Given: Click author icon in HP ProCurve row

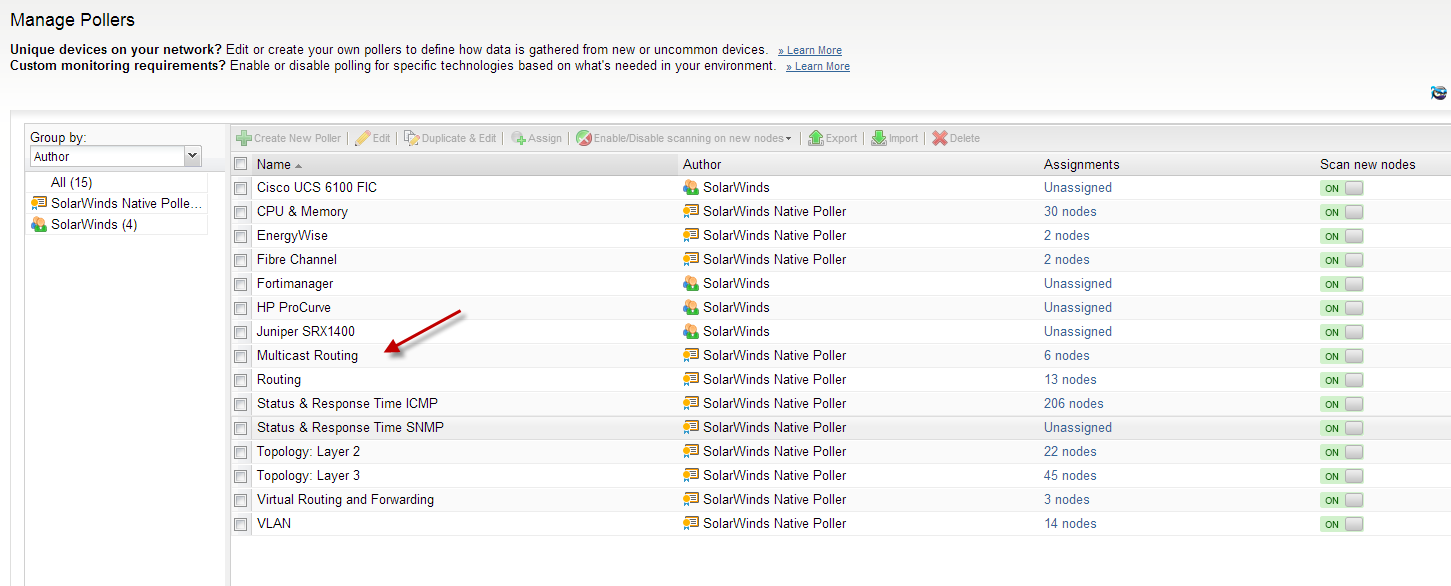Looking at the screenshot, I should pos(691,307).
